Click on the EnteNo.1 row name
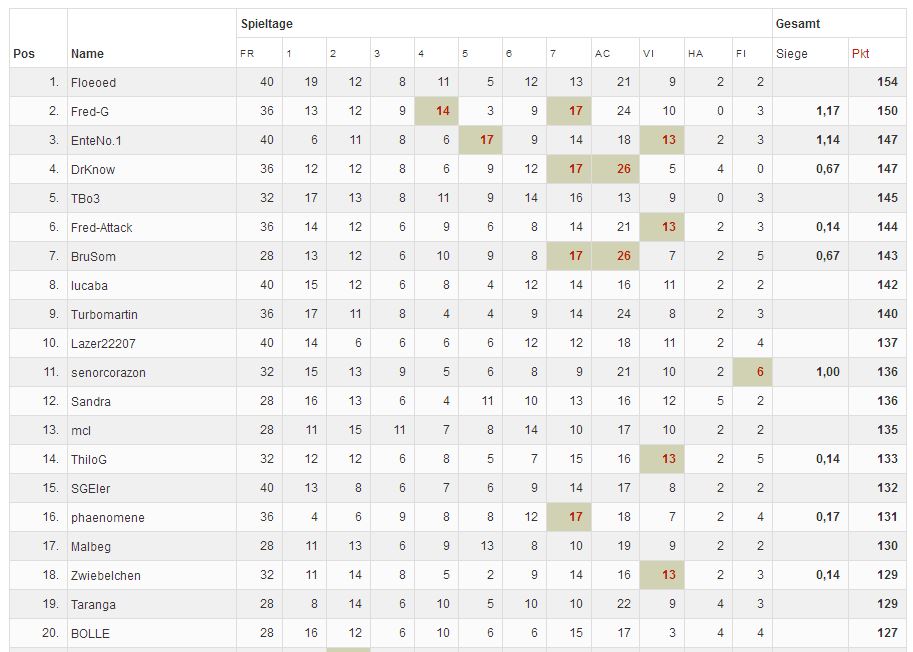913x652 pixels. click(96, 140)
